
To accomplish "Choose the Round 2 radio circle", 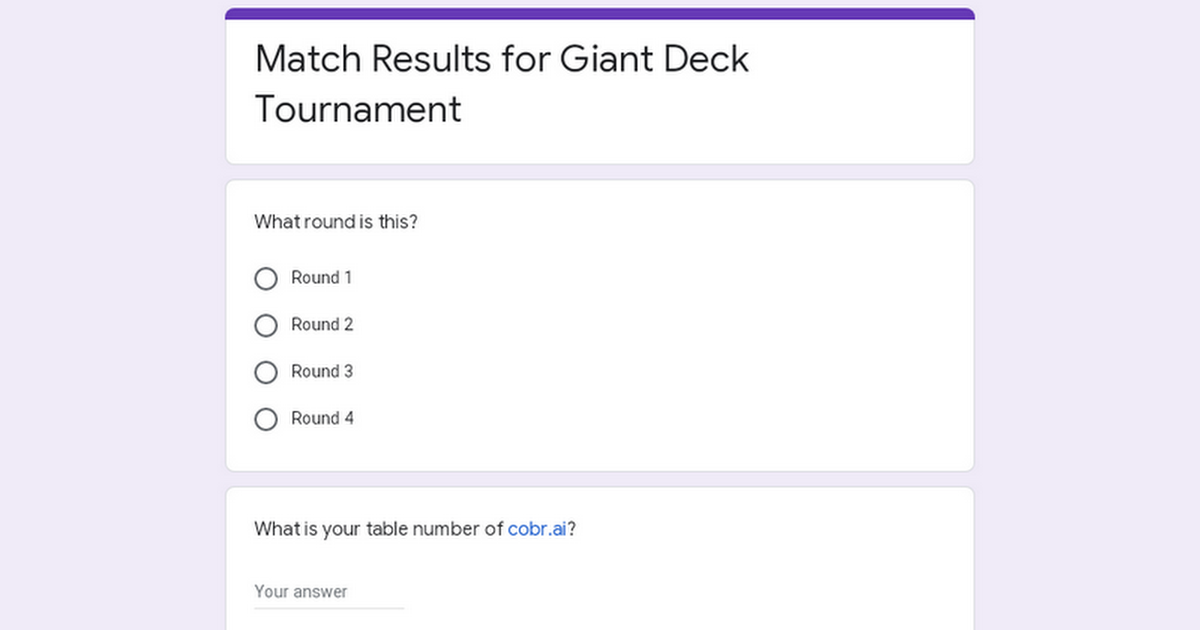I will click(x=266, y=326).
